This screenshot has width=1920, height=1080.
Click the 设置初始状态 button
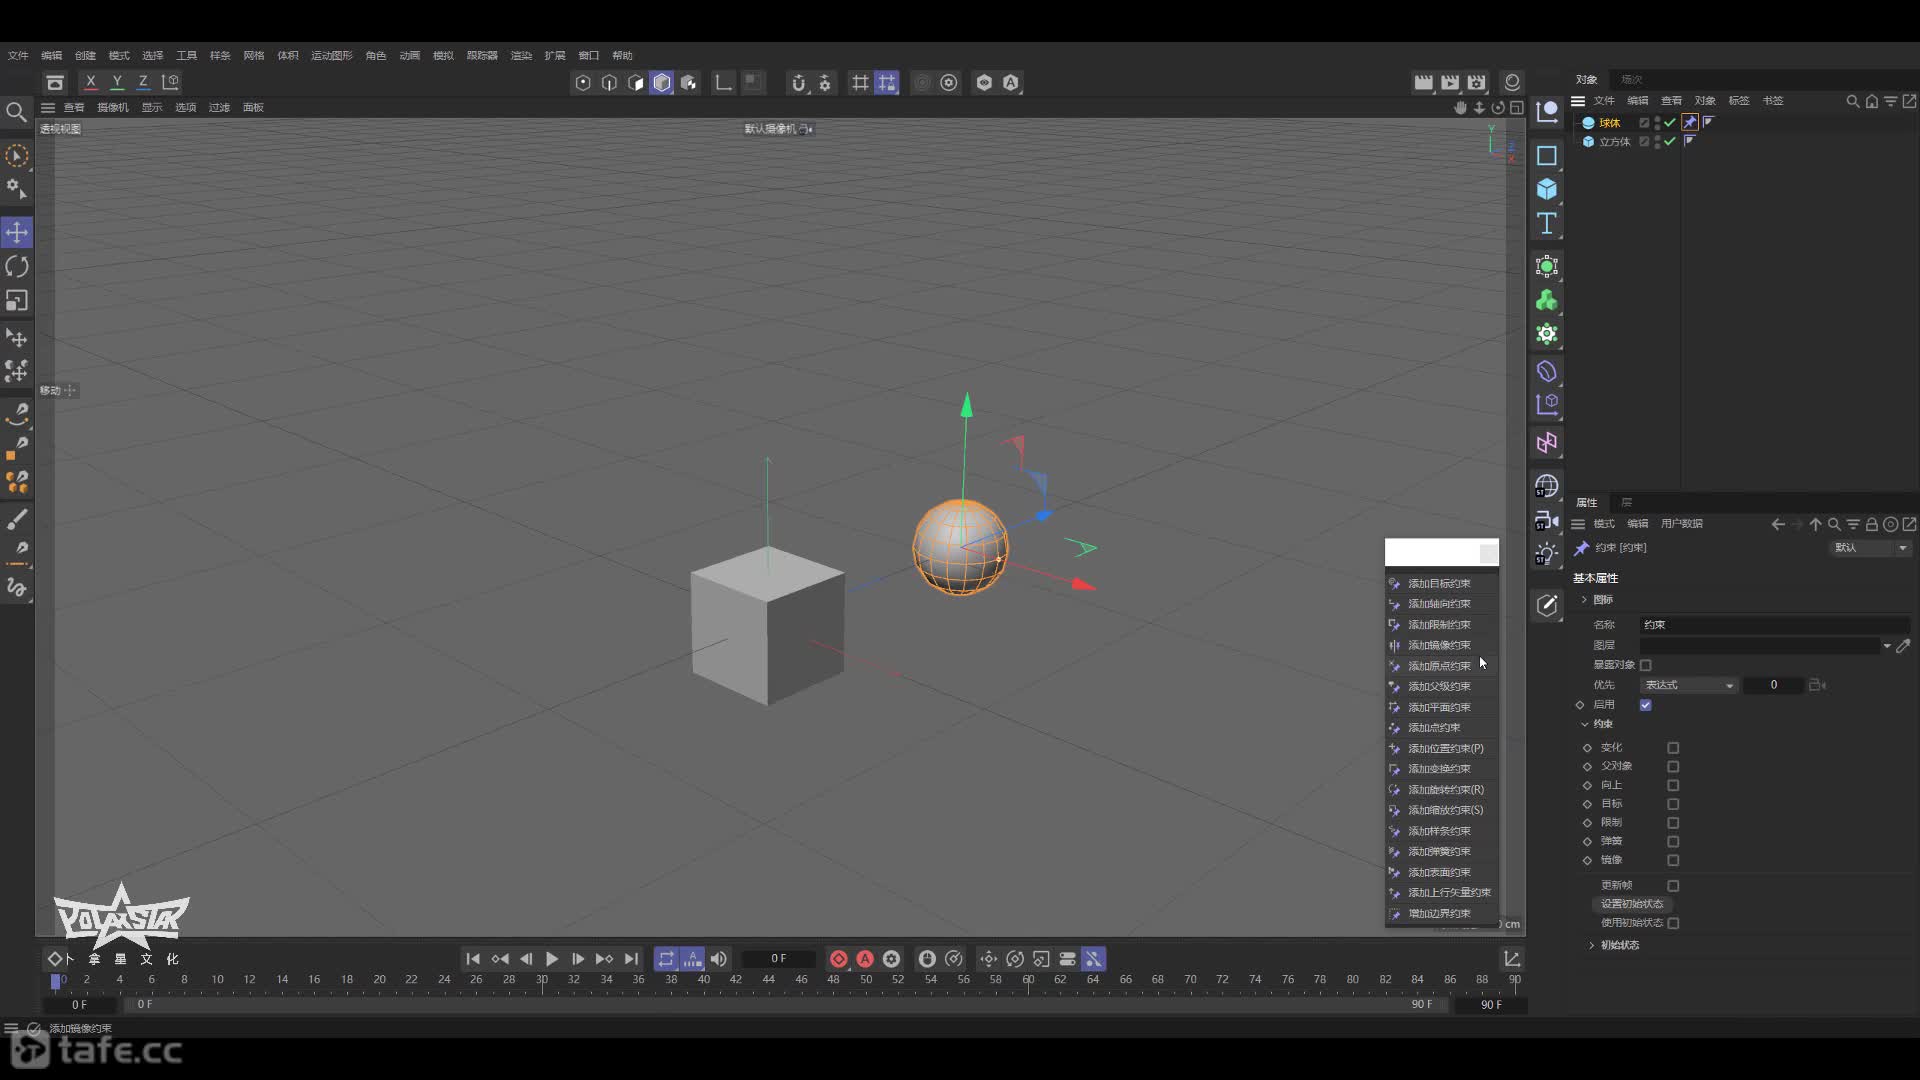(1632, 904)
